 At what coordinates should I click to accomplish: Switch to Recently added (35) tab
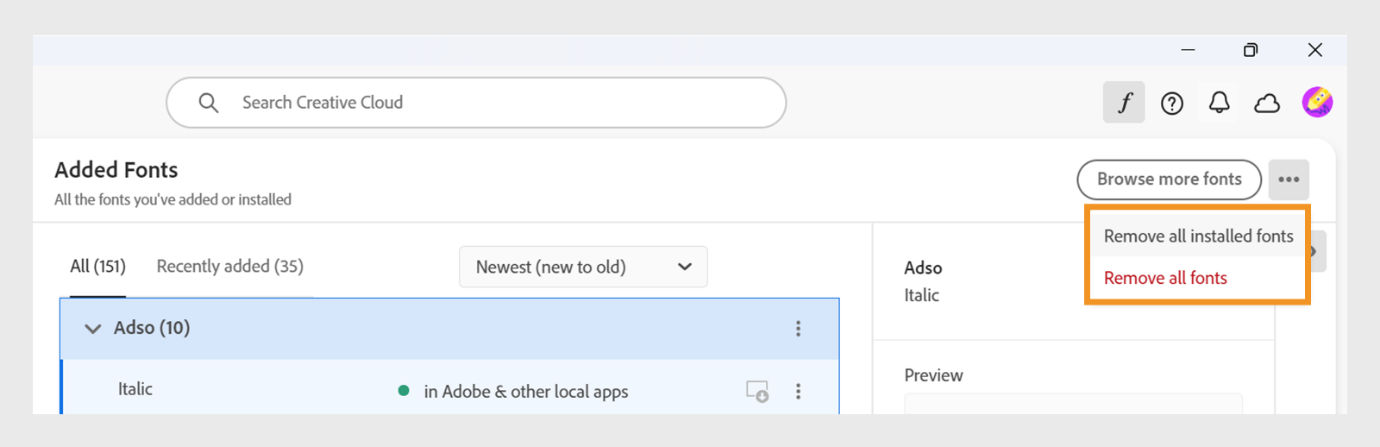230,266
